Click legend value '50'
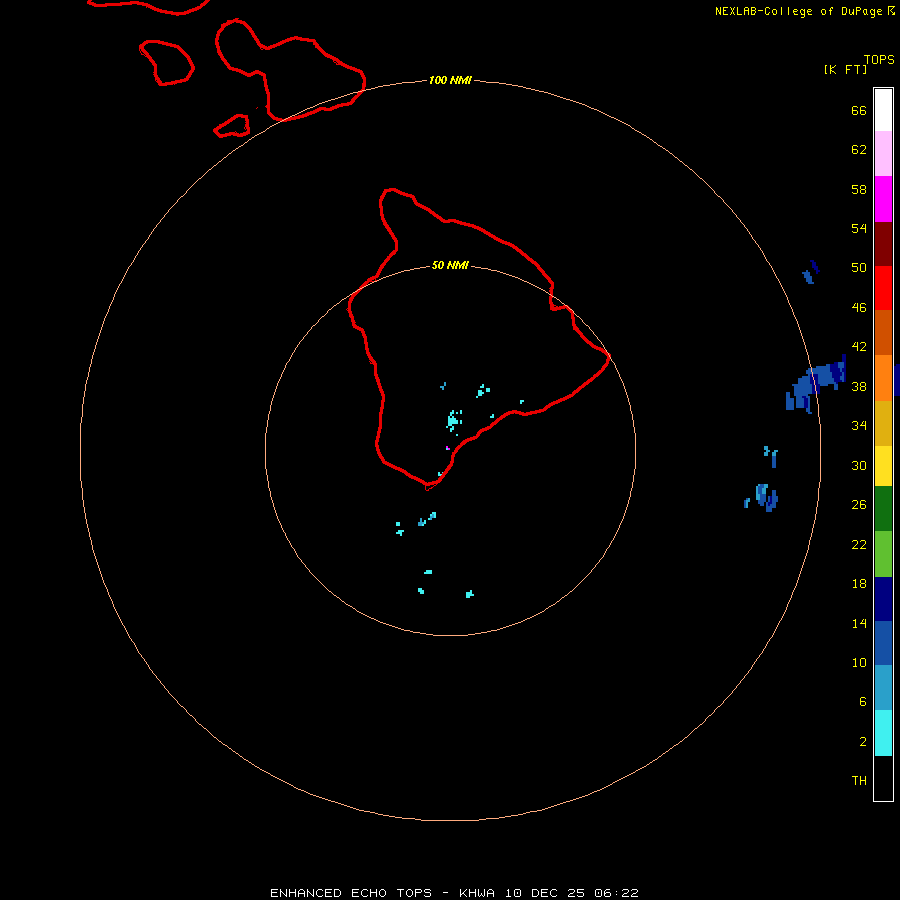The width and height of the screenshot is (900, 900). click(859, 268)
